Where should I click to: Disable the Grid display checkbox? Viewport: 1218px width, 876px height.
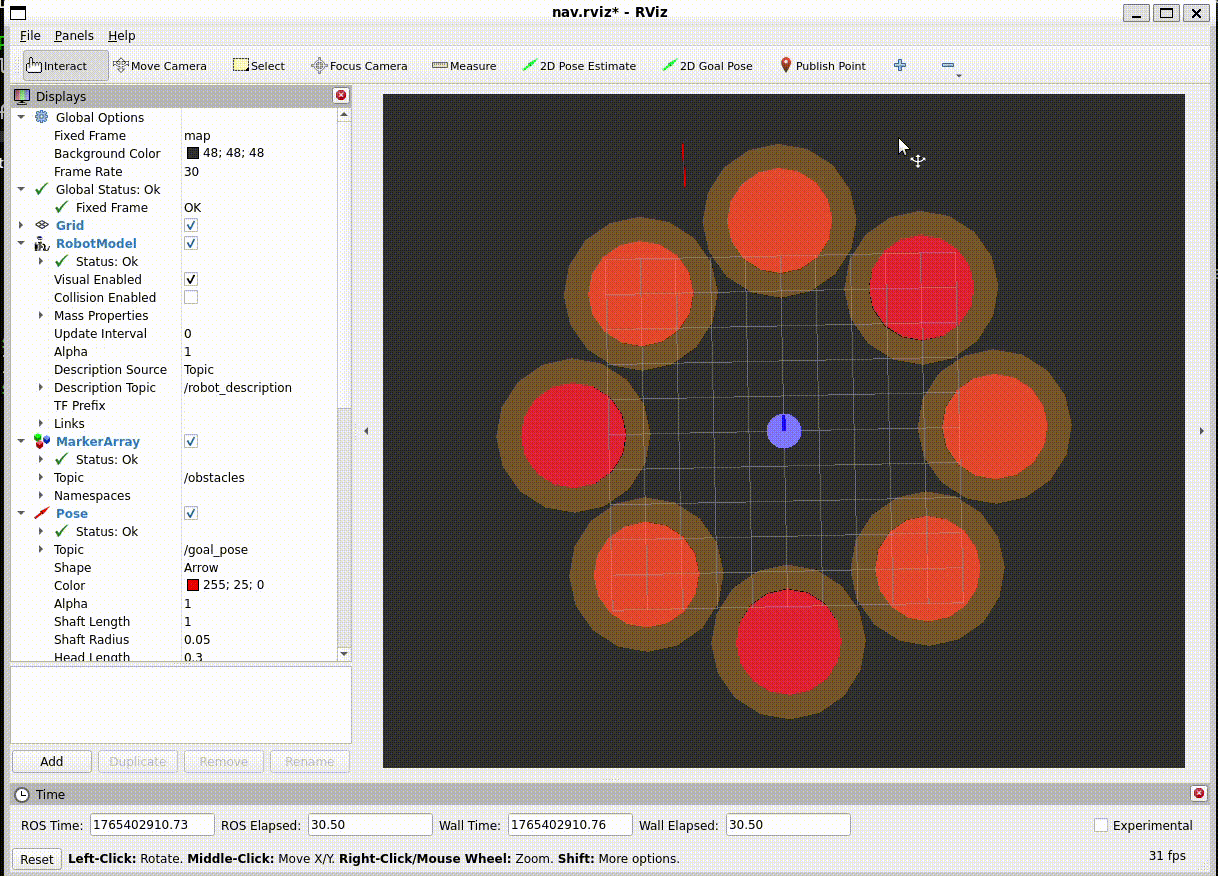(190, 225)
